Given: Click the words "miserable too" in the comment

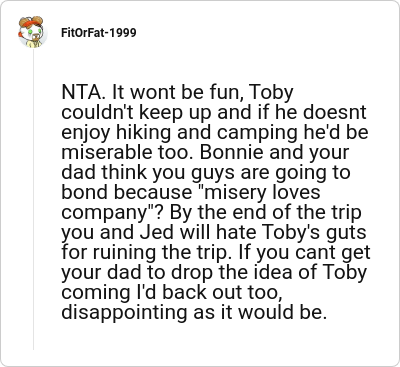Looking at the screenshot, I should [127, 152].
